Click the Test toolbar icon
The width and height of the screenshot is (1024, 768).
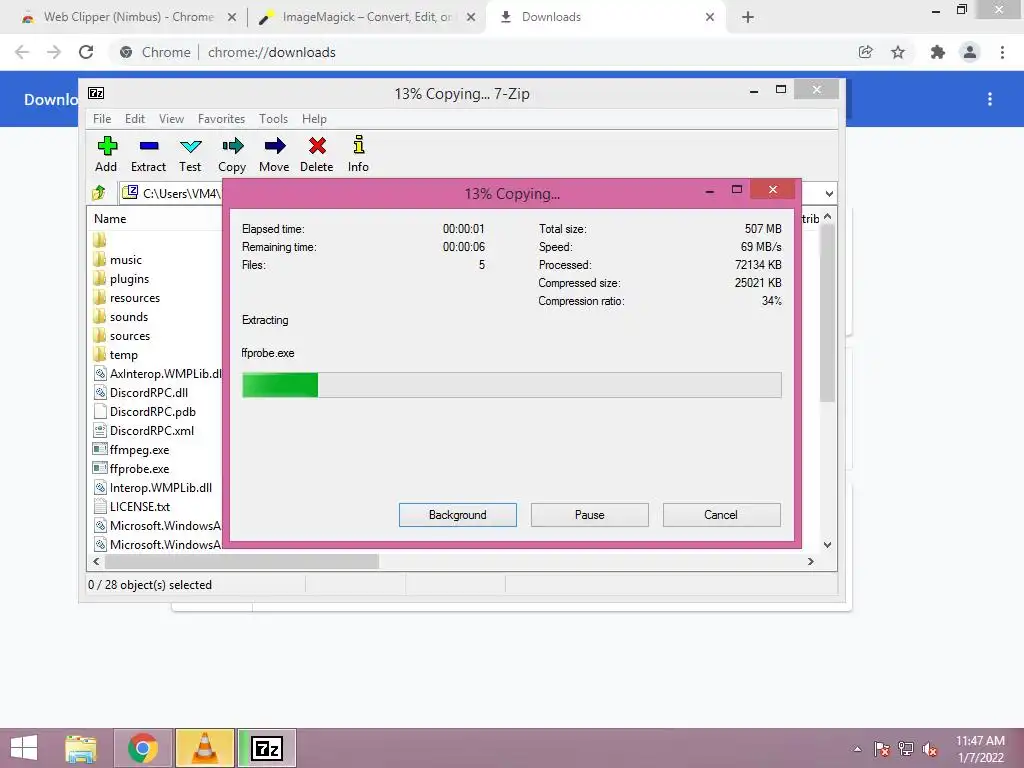(x=191, y=146)
